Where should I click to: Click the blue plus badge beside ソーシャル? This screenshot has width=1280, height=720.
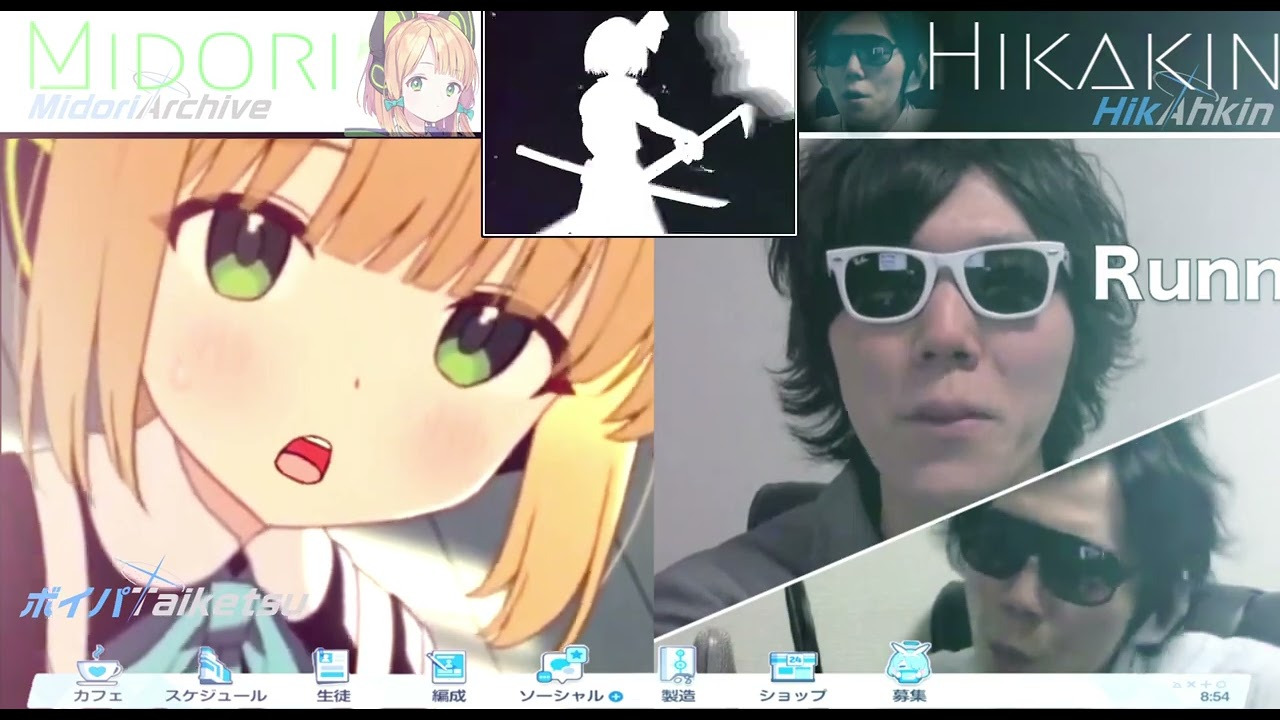[616, 696]
